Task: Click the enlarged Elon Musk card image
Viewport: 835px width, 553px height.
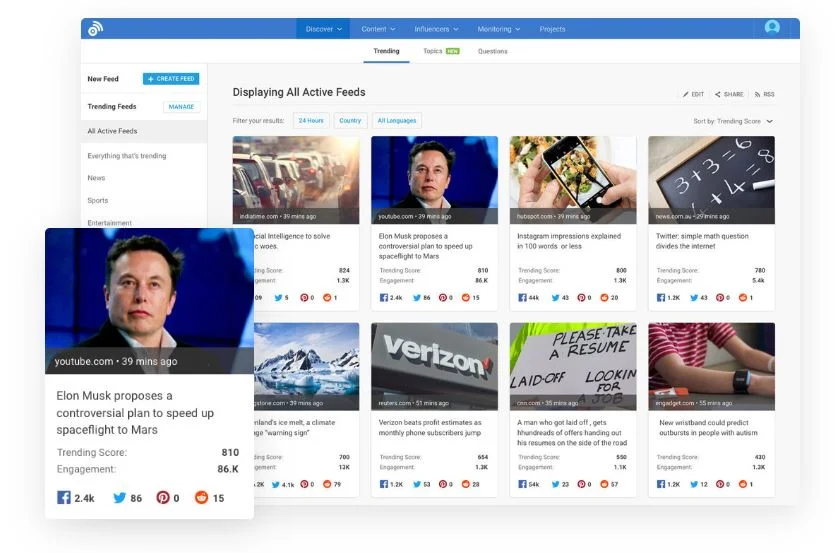Action: [x=149, y=300]
